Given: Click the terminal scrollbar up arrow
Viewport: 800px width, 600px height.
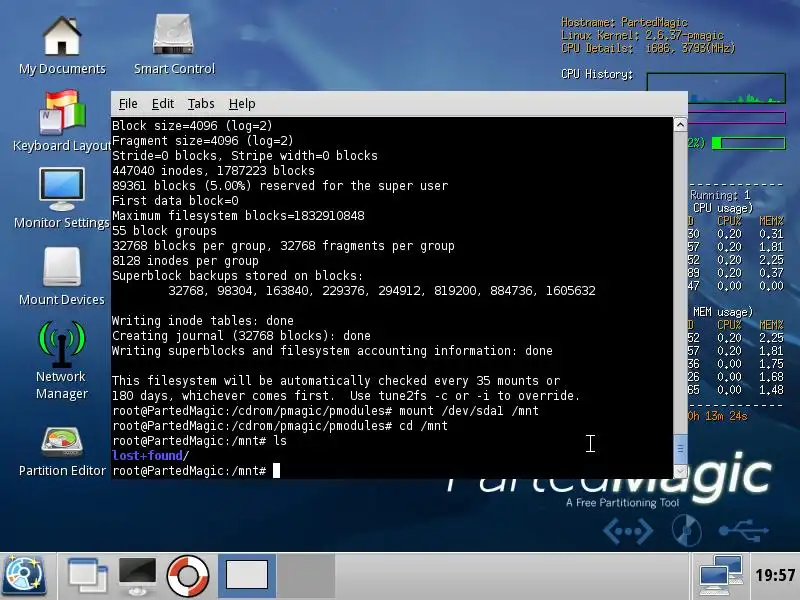Looking at the screenshot, I should pyautogui.click(x=680, y=124).
